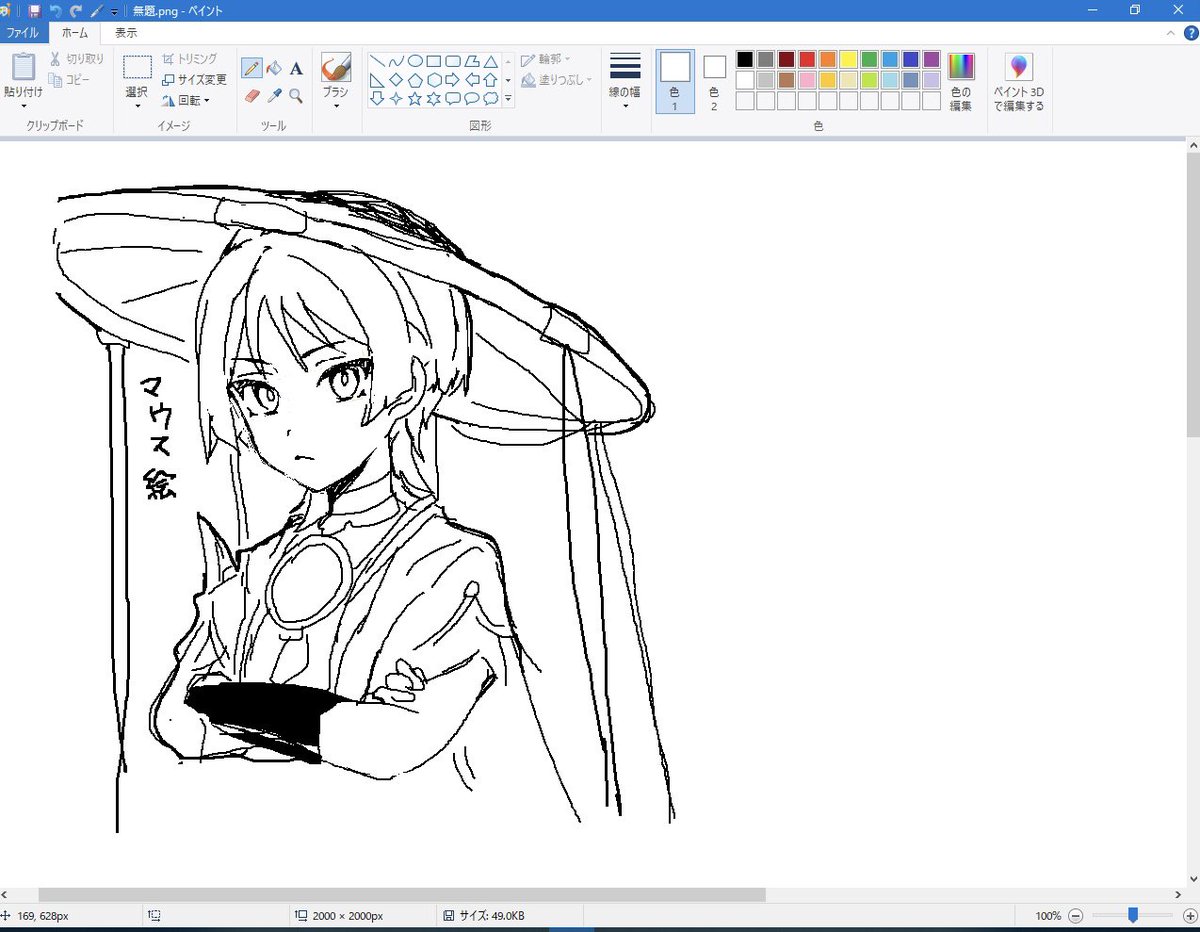Choose the hexagon shape
1200x932 pixels.
[434, 80]
